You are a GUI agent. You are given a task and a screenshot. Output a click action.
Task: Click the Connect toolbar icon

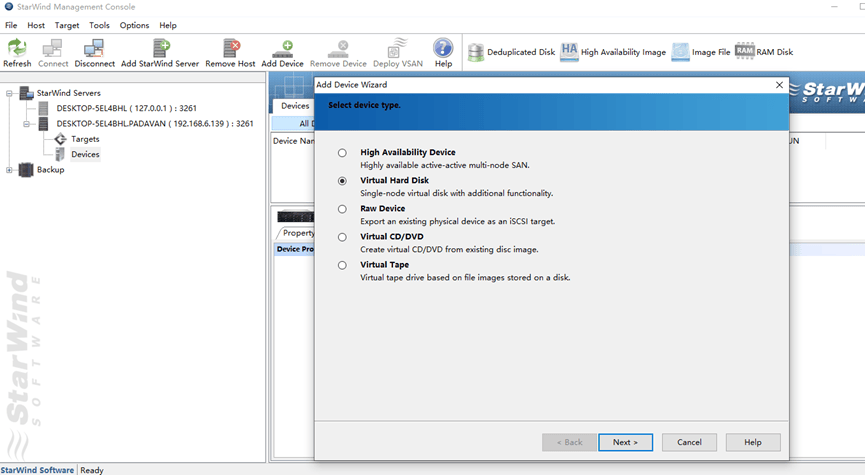(52, 47)
